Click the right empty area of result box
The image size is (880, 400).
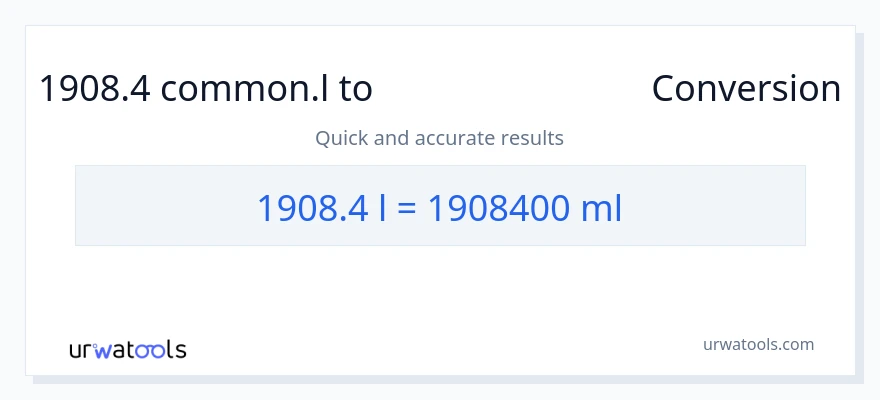[x=720, y=206]
